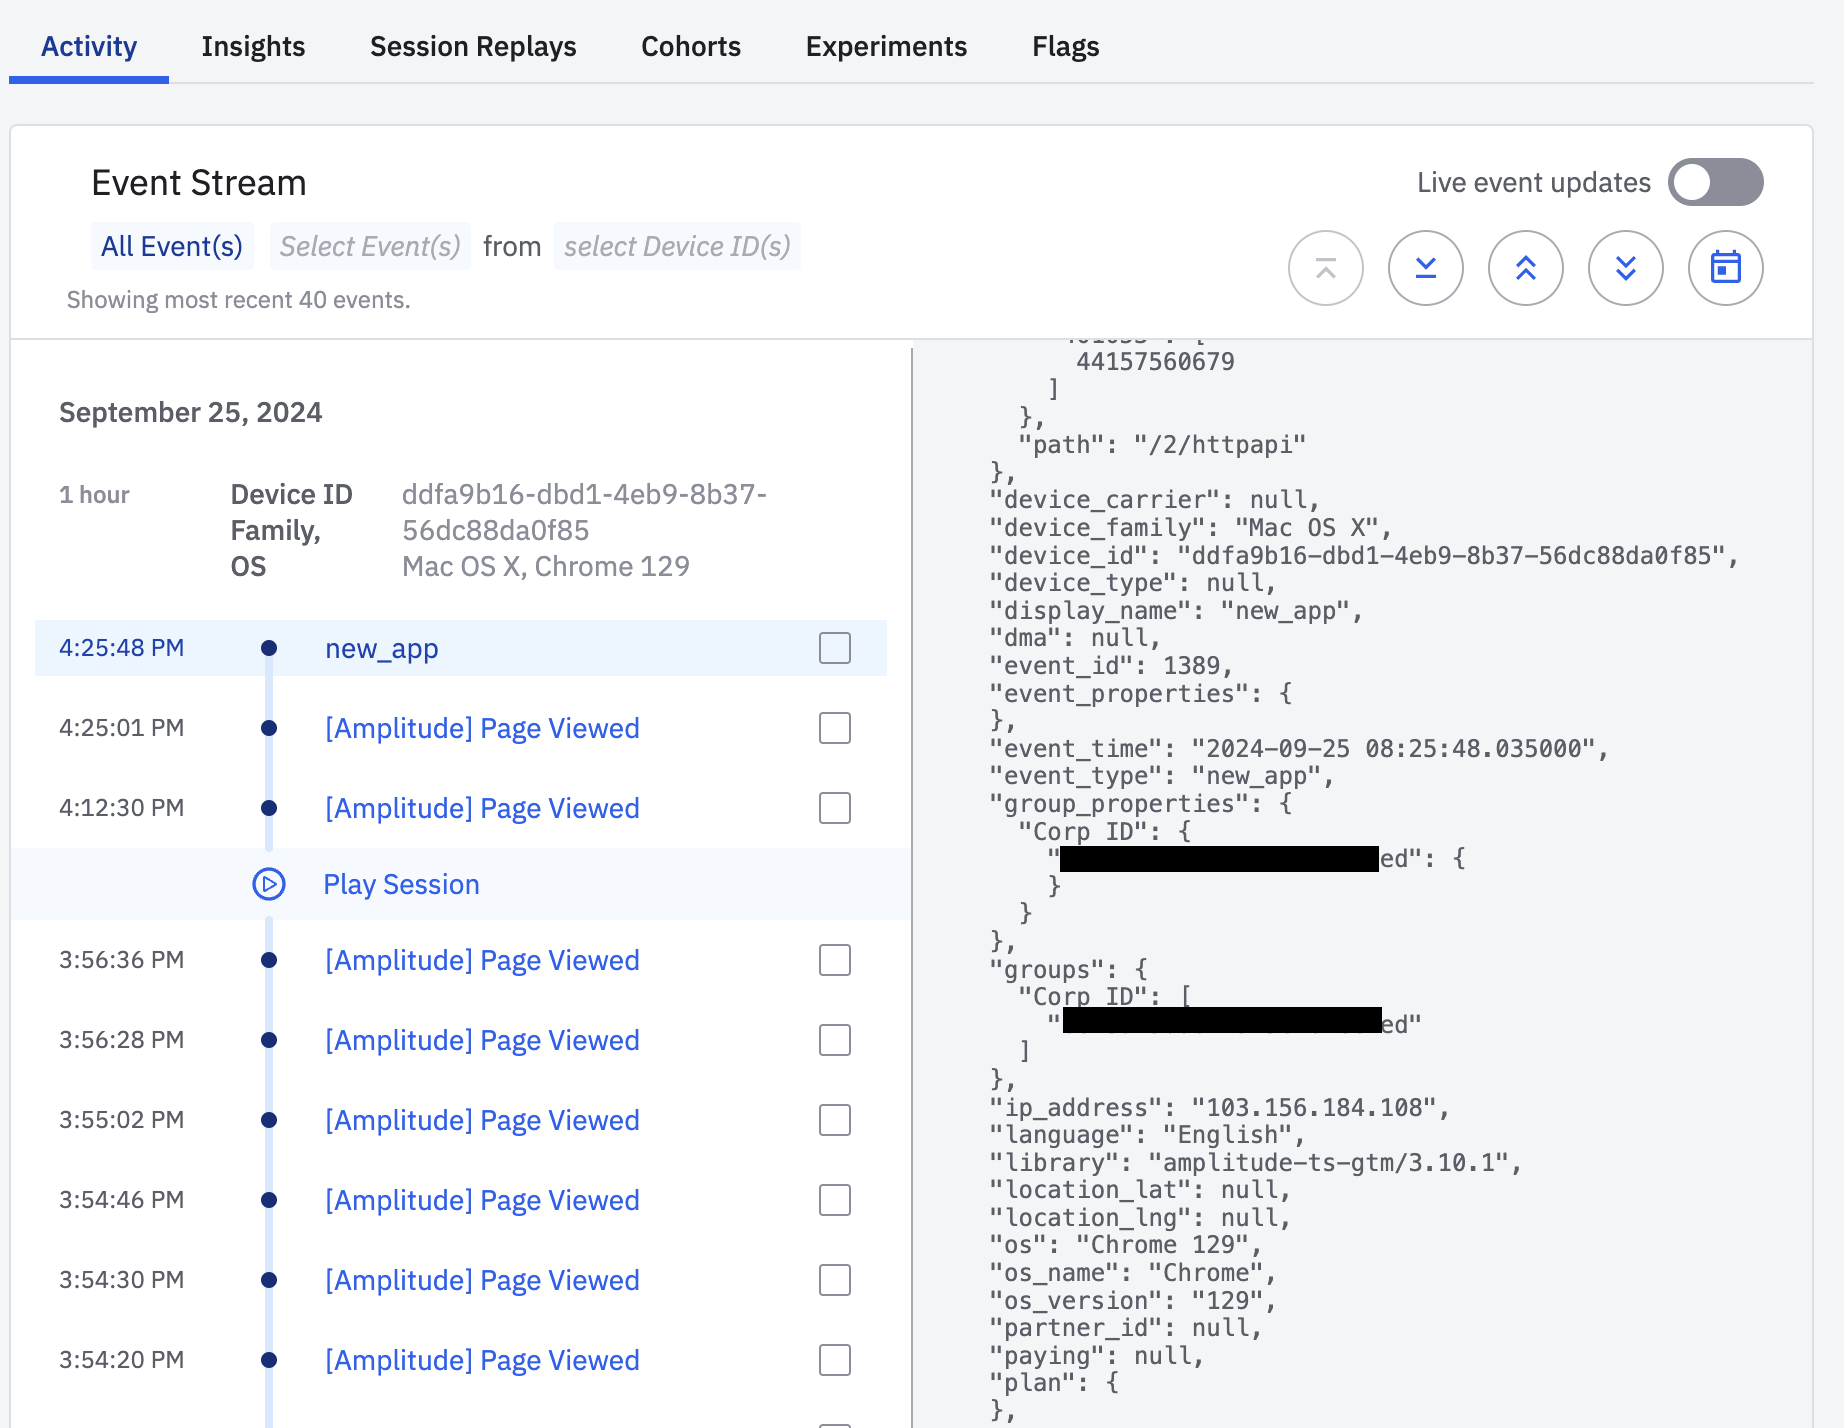Screen dimensions: 1844x1428
Task: Open Page Viewed event at 3:56:36 PM
Action: click(482, 960)
